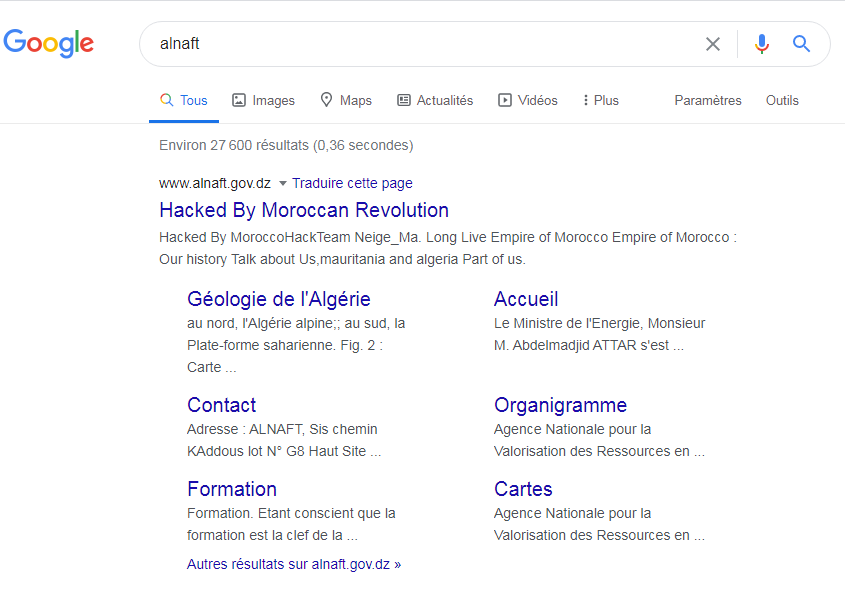Click snippet Le Ministre de l'Energie, Monsieur
Viewport: 845px width, 595px height.
[599, 323]
